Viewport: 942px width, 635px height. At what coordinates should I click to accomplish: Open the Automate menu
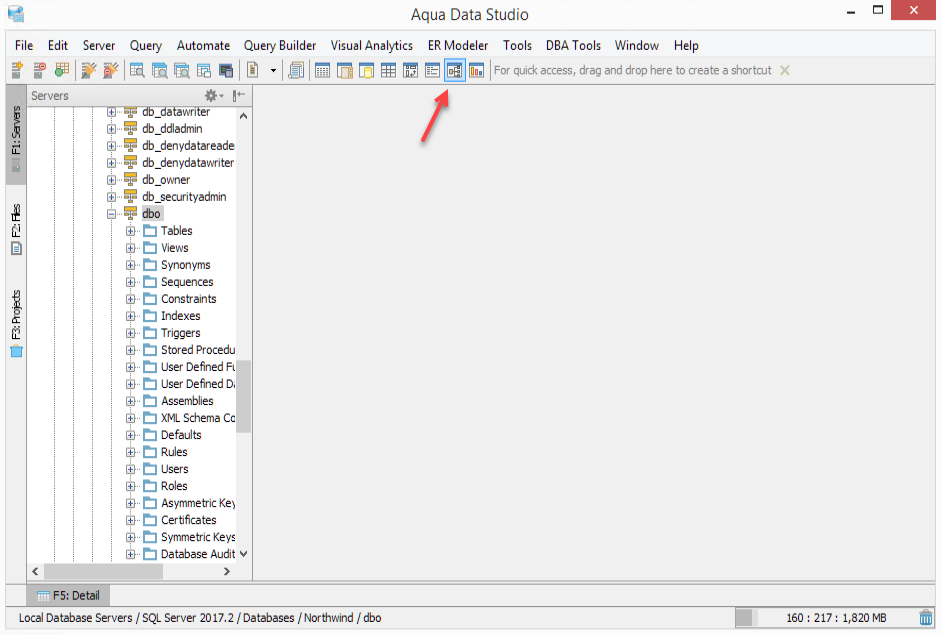pos(203,46)
